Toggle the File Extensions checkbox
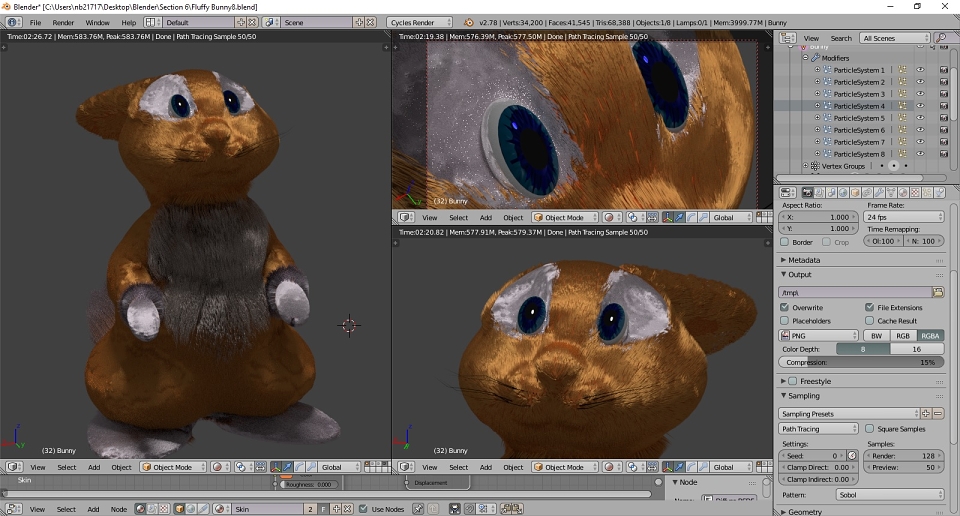The height and width of the screenshot is (516, 960). (x=869, y=307)
